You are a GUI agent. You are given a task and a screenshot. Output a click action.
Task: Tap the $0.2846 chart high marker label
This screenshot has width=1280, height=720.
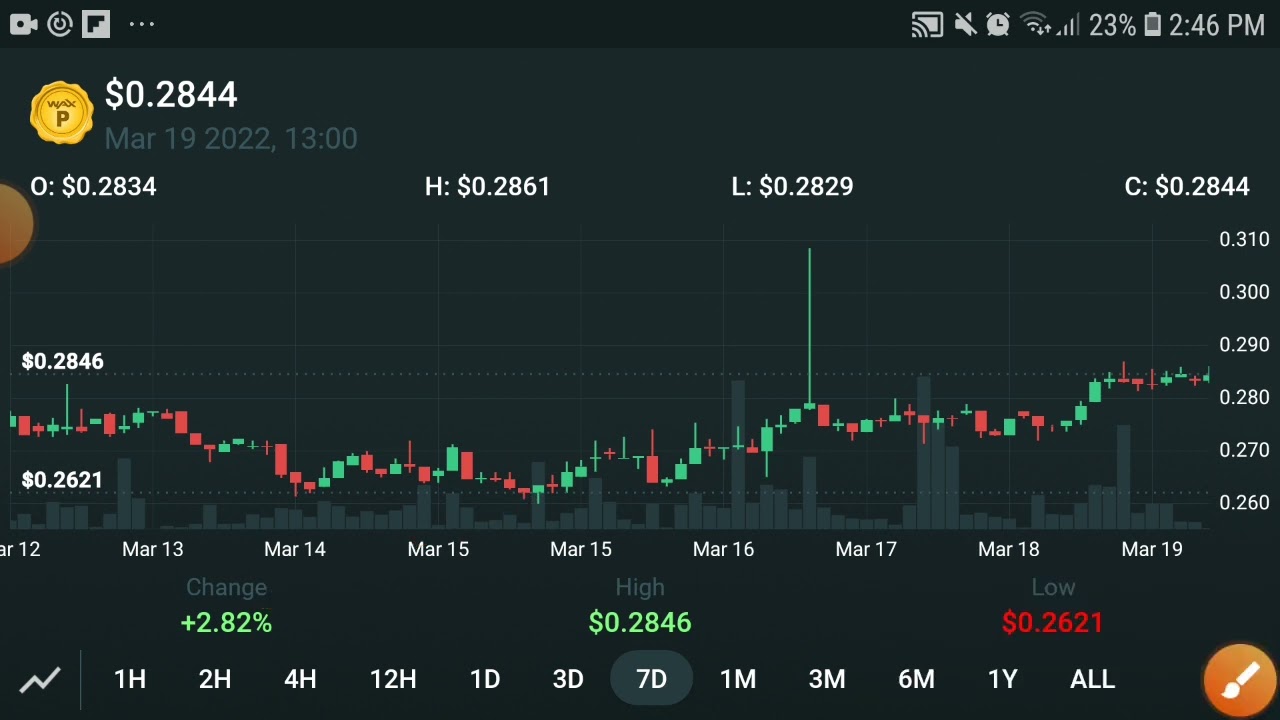pos(62,361)
